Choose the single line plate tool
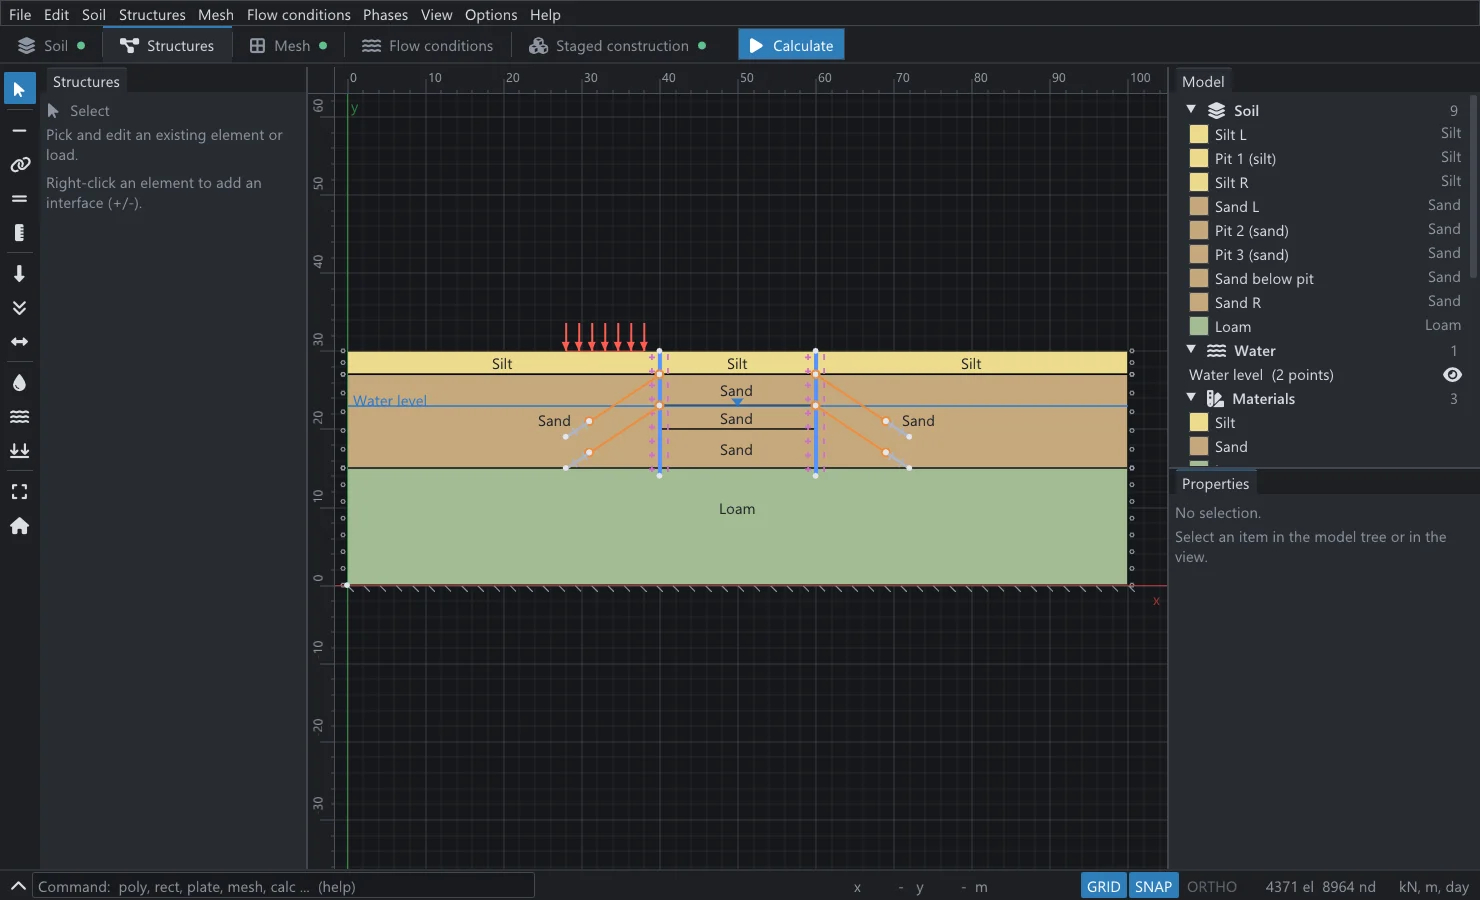The height and width of the screenshot is (900, 1480). pos(19,130)
